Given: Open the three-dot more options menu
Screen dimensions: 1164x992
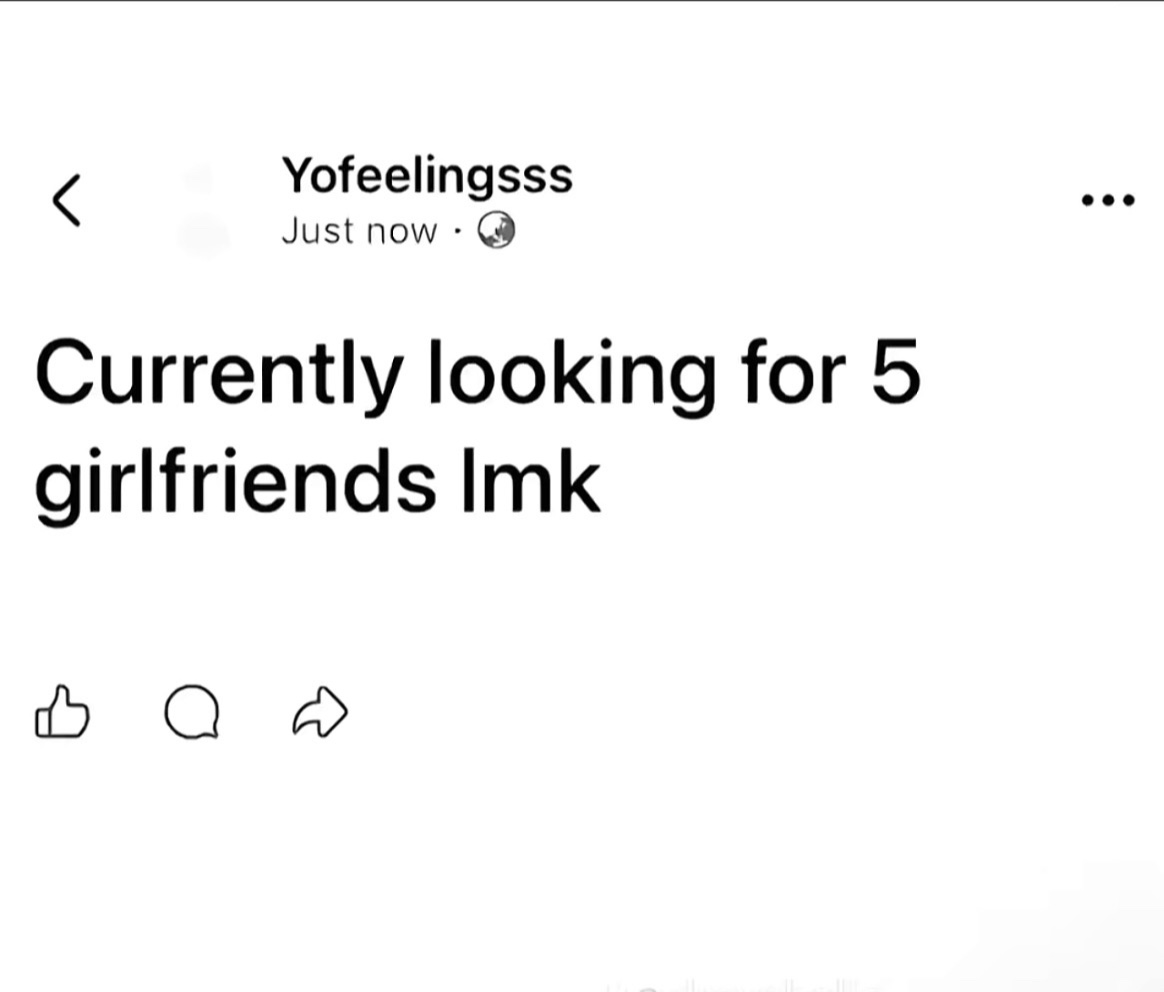Looking at the screenshot, I should [x=1108, y=199].
